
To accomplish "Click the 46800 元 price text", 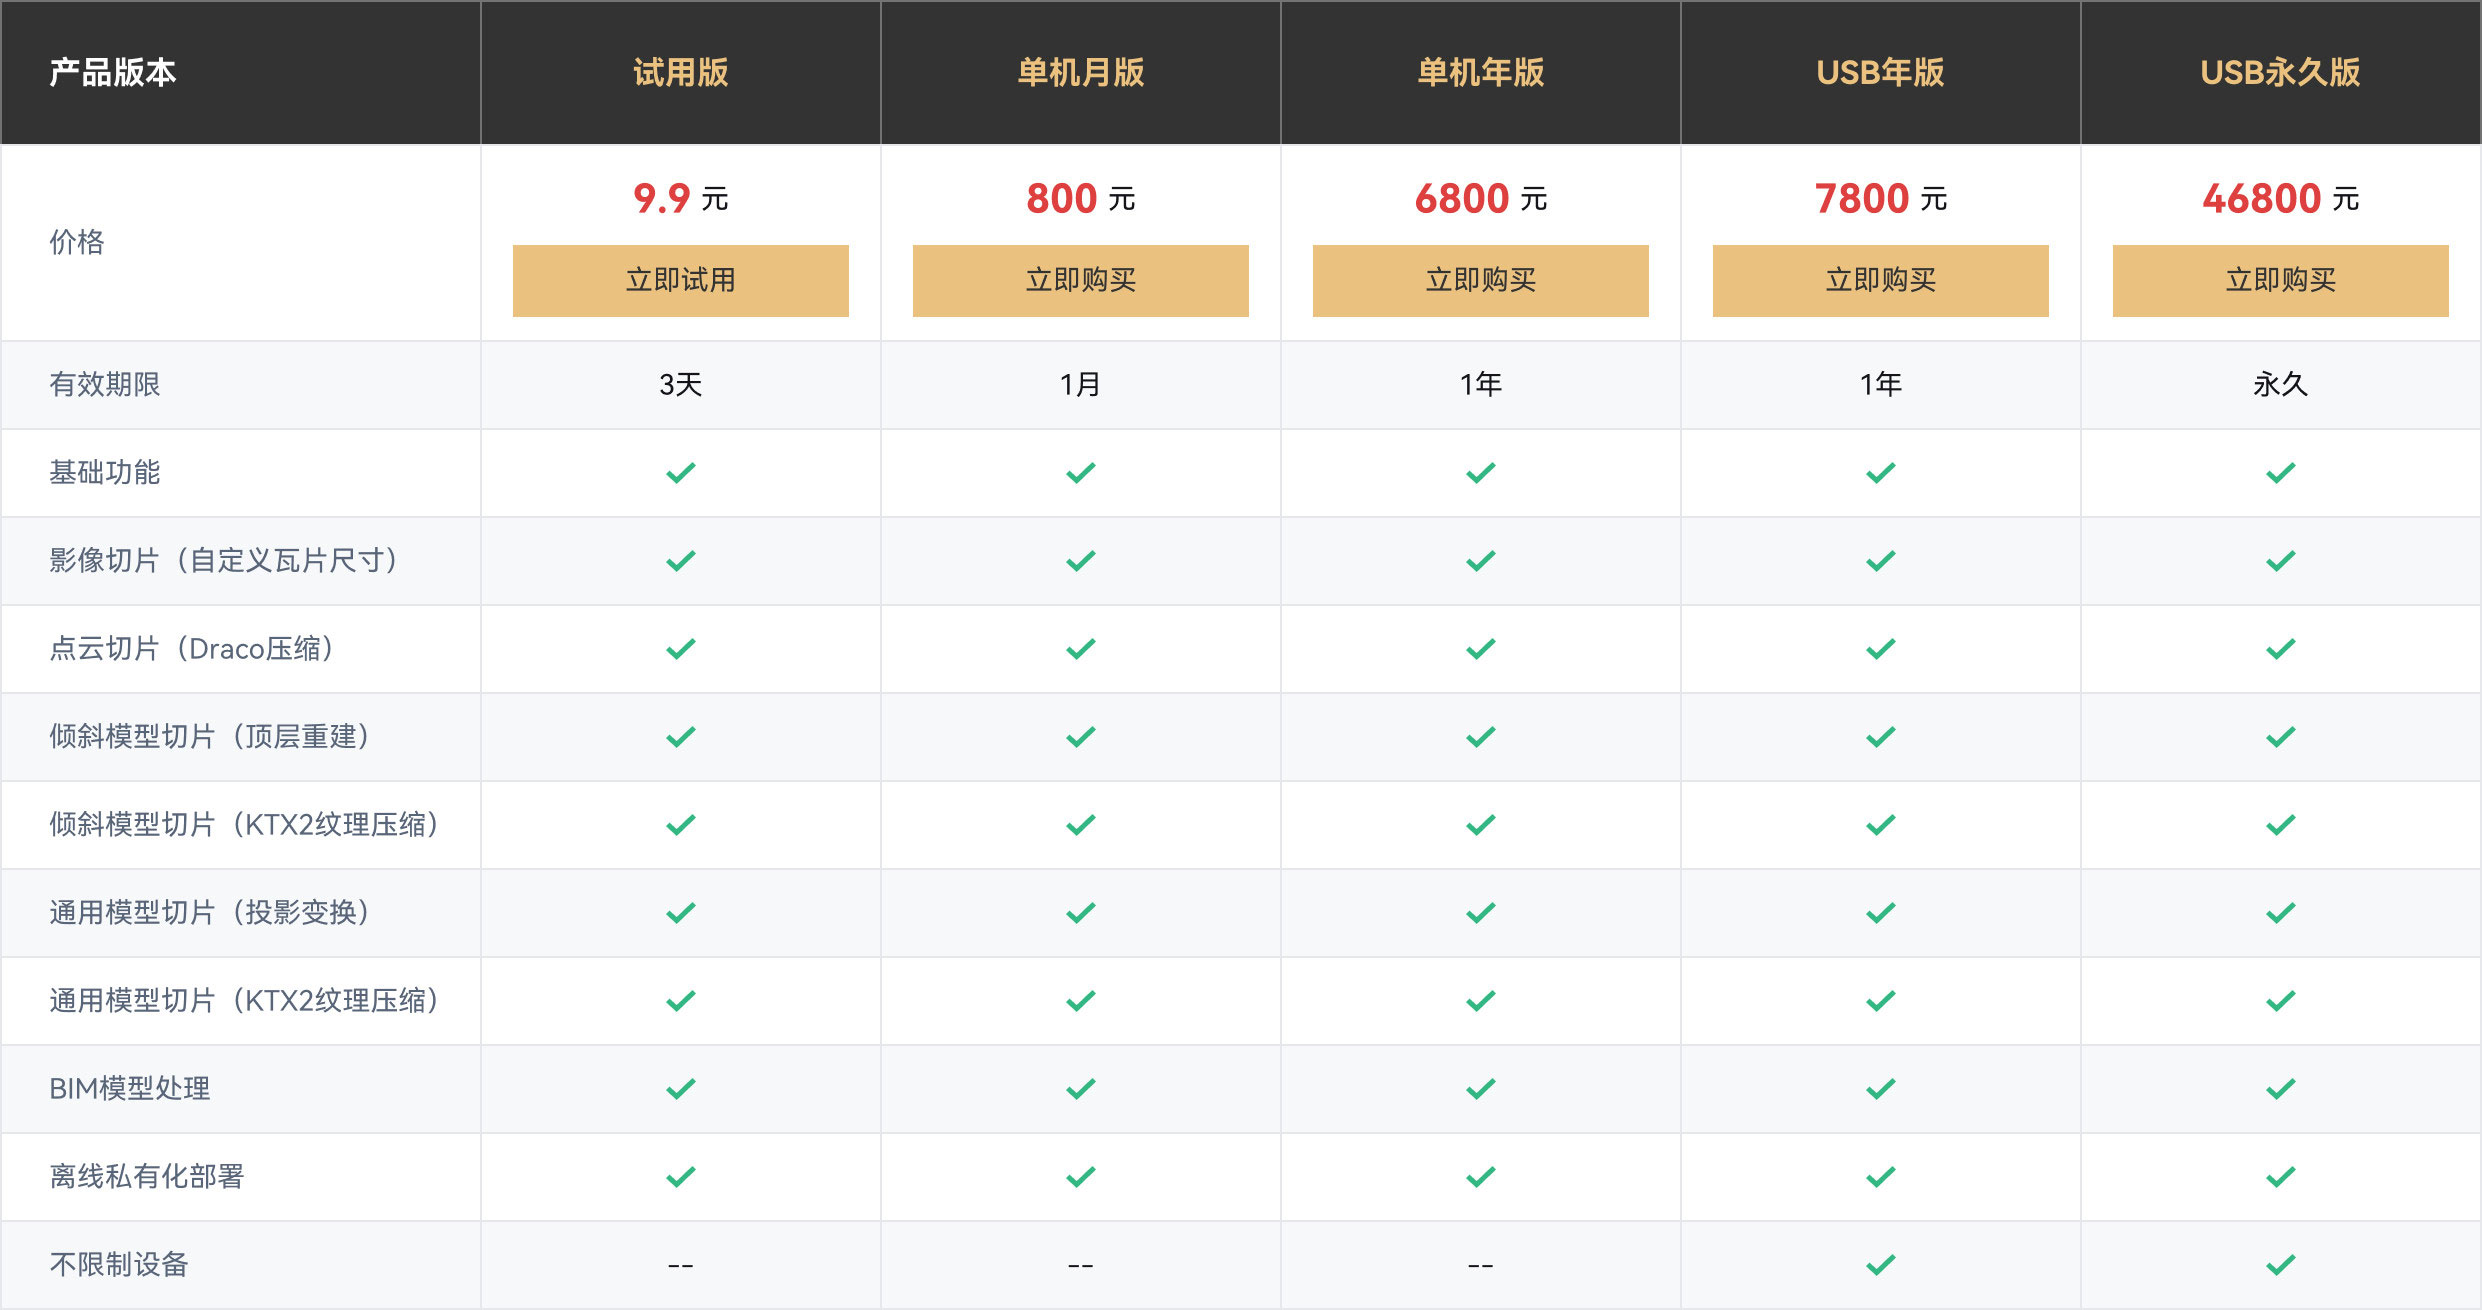I will 2280,199.
